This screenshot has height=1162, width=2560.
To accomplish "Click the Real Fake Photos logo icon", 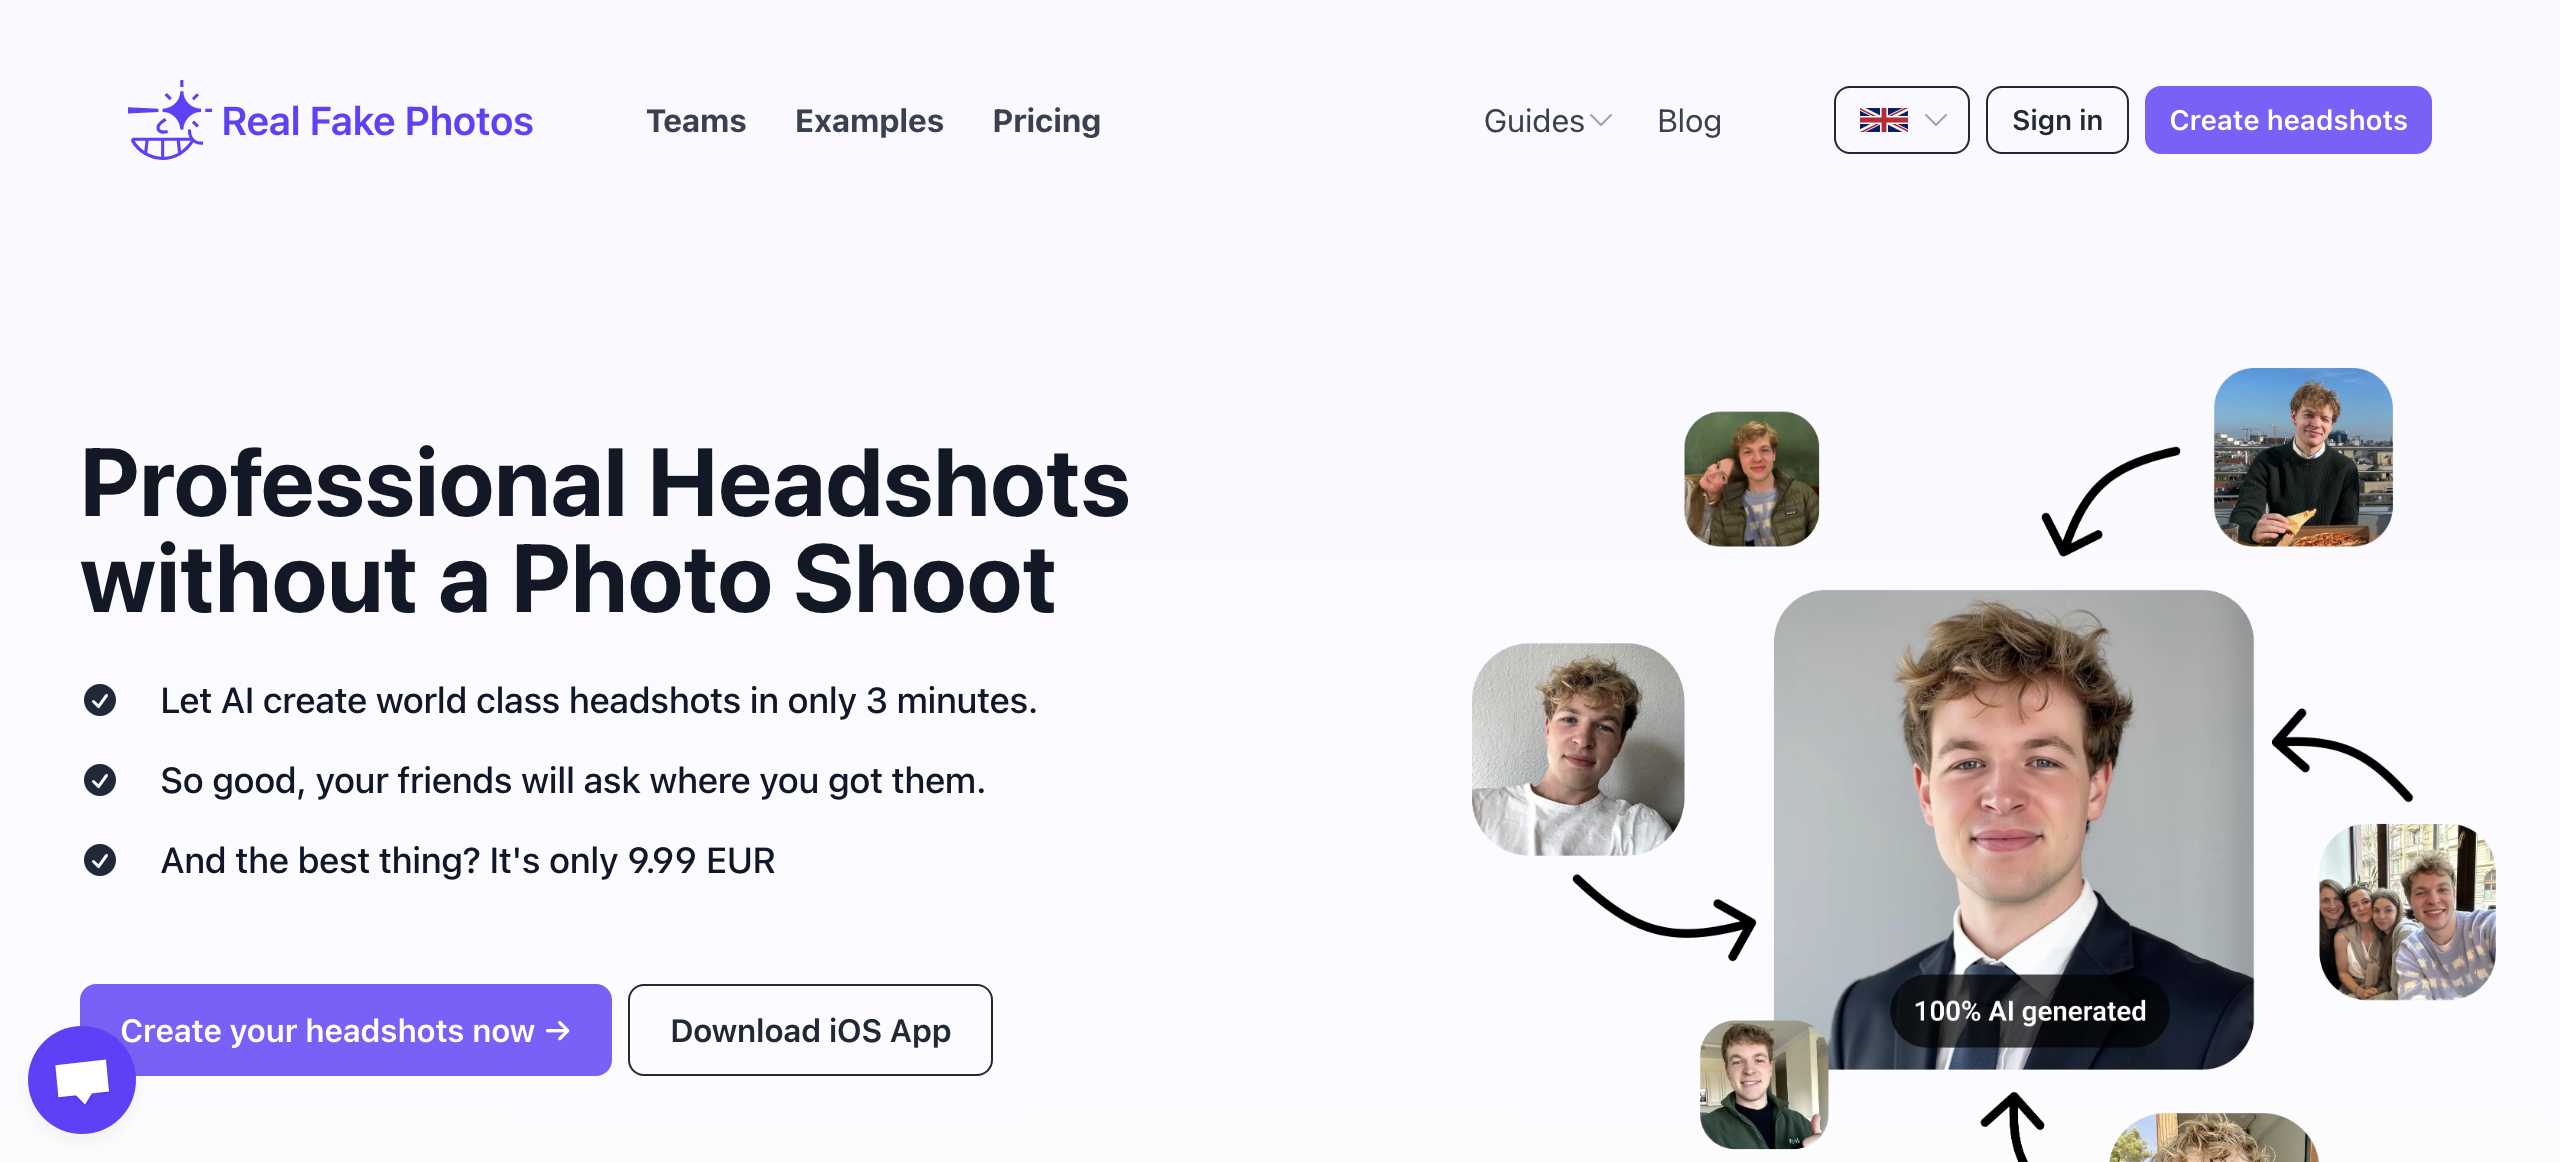I will 167,121.
